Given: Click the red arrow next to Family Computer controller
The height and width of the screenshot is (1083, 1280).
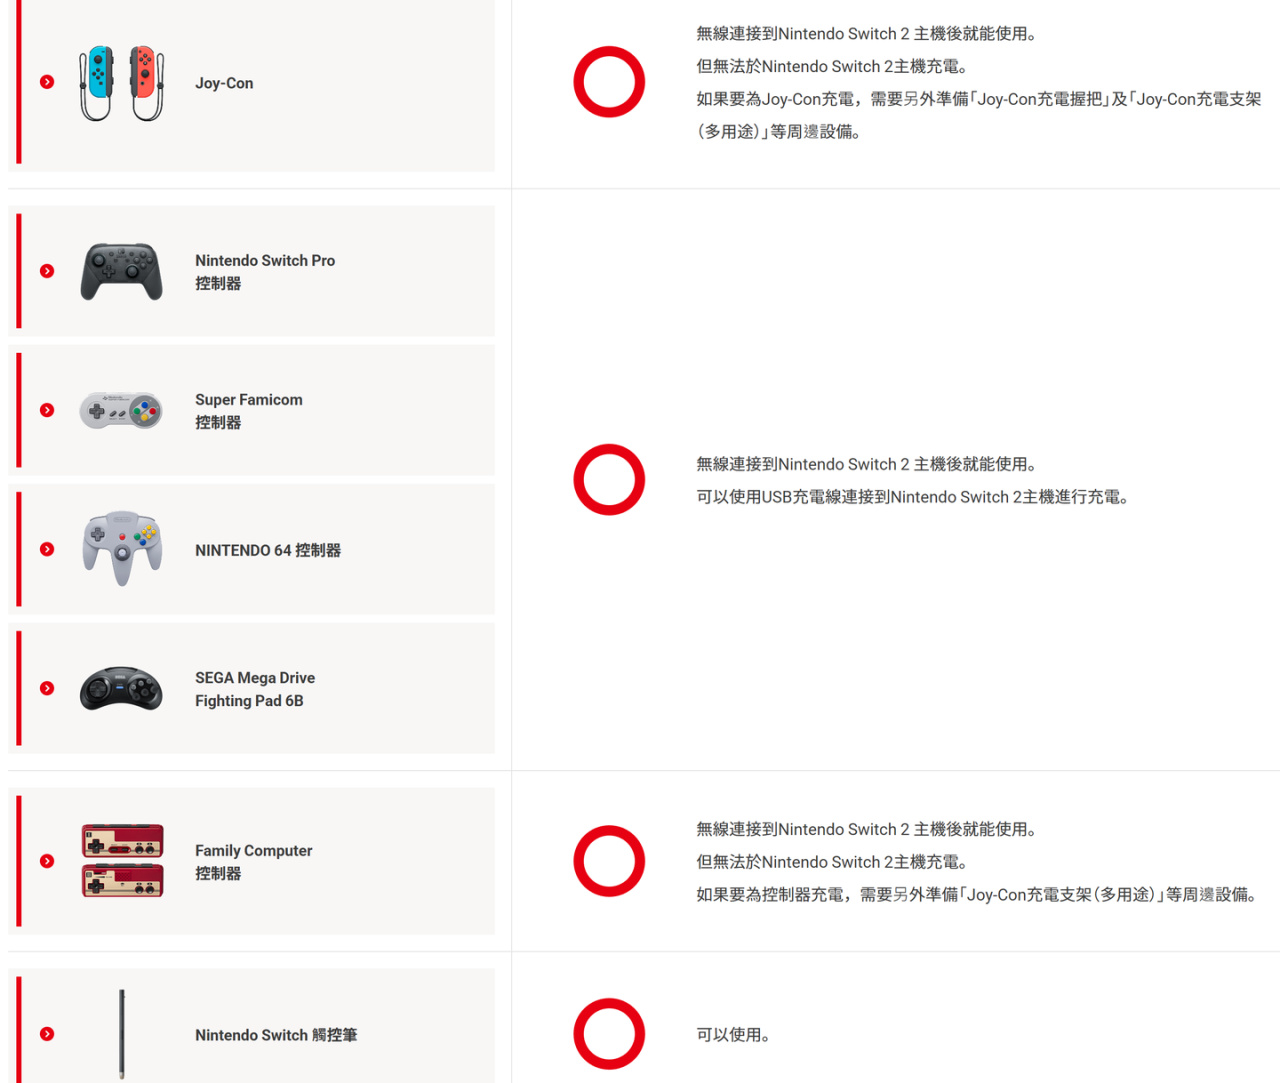Looking at the screenshot, I should click(x=47, y=861).
